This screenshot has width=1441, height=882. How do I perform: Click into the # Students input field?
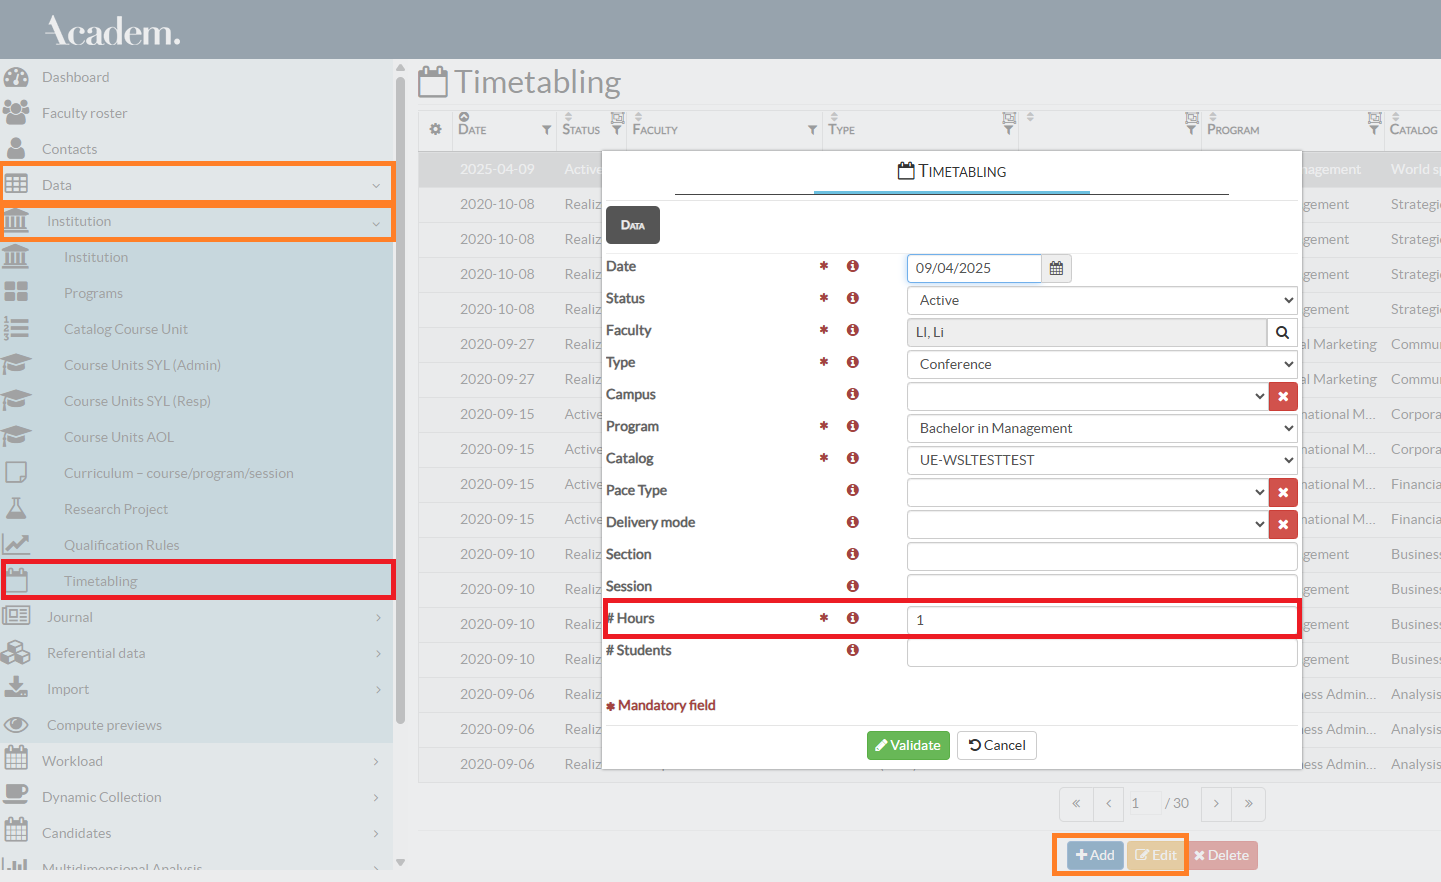1101,652
